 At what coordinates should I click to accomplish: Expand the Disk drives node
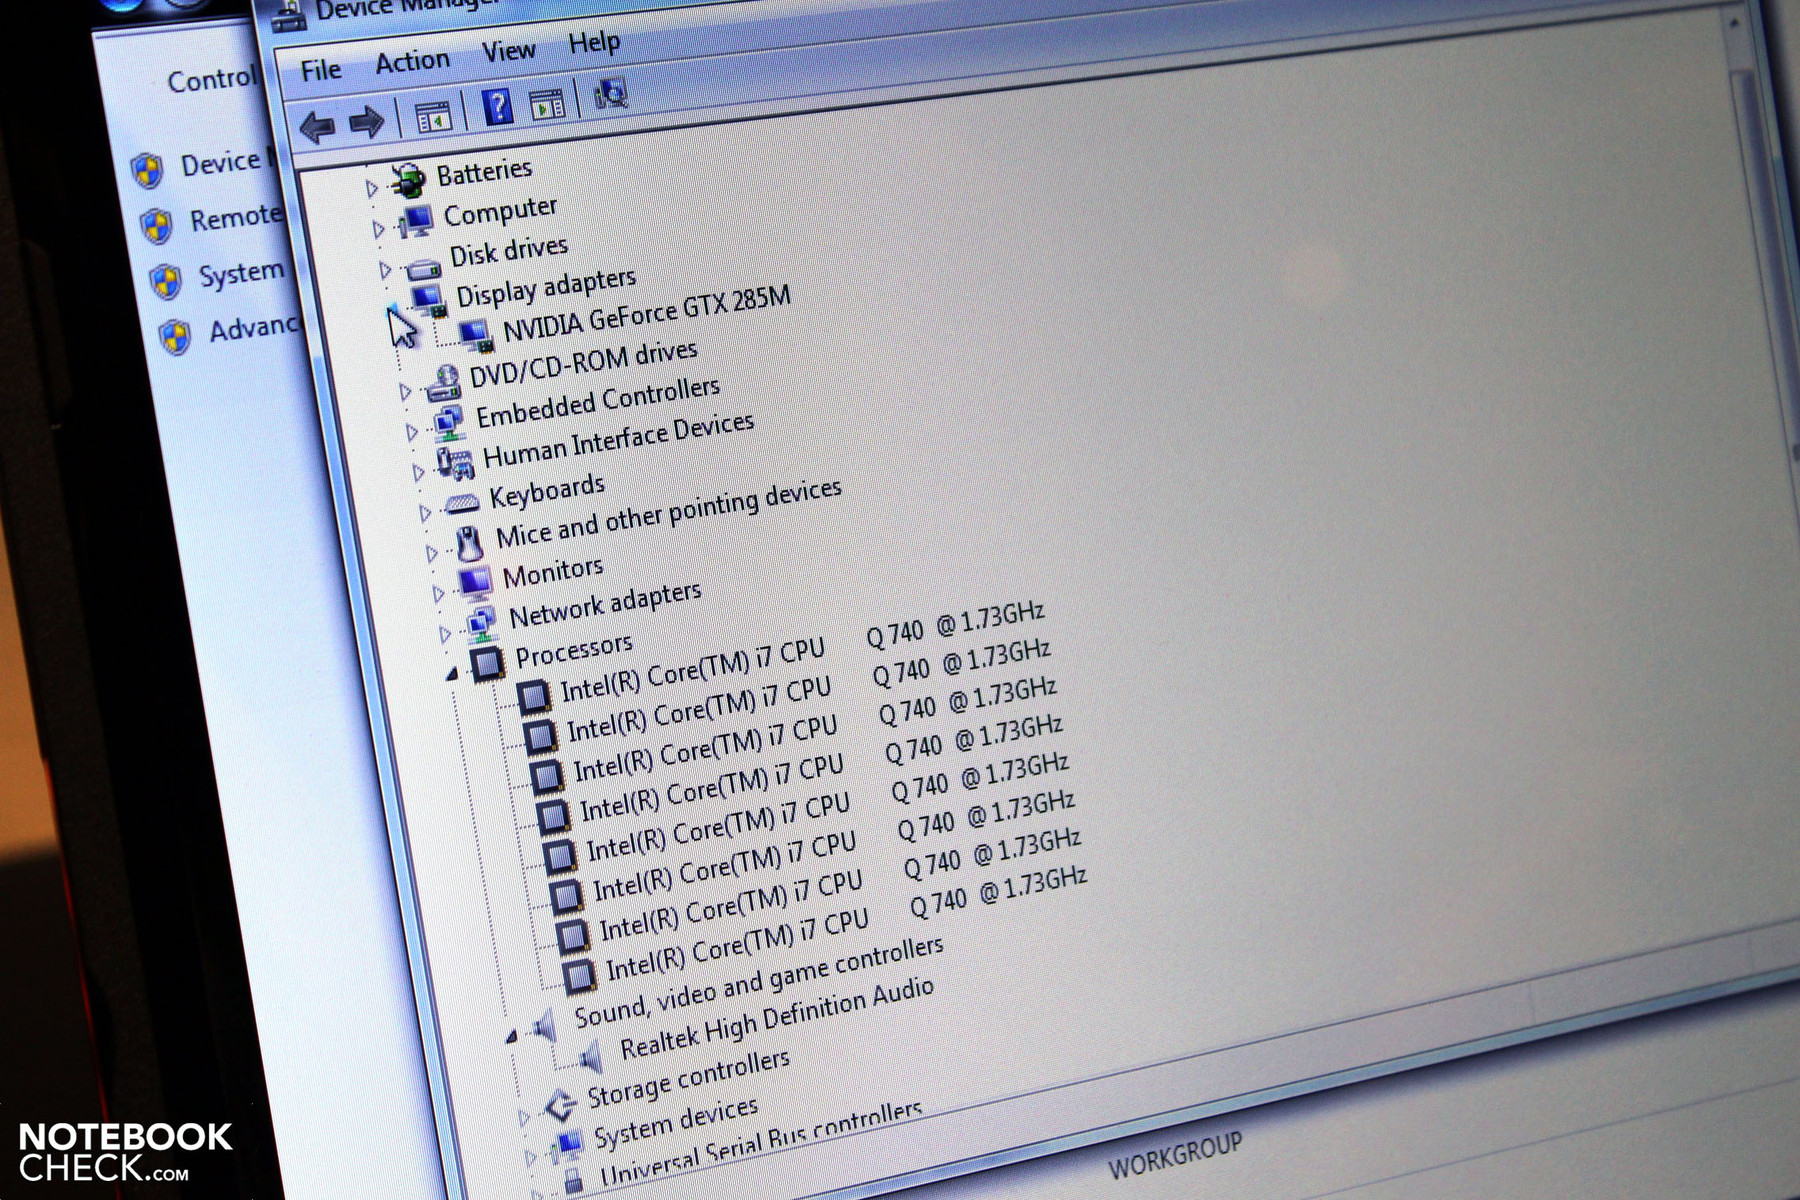click(386, 269)
